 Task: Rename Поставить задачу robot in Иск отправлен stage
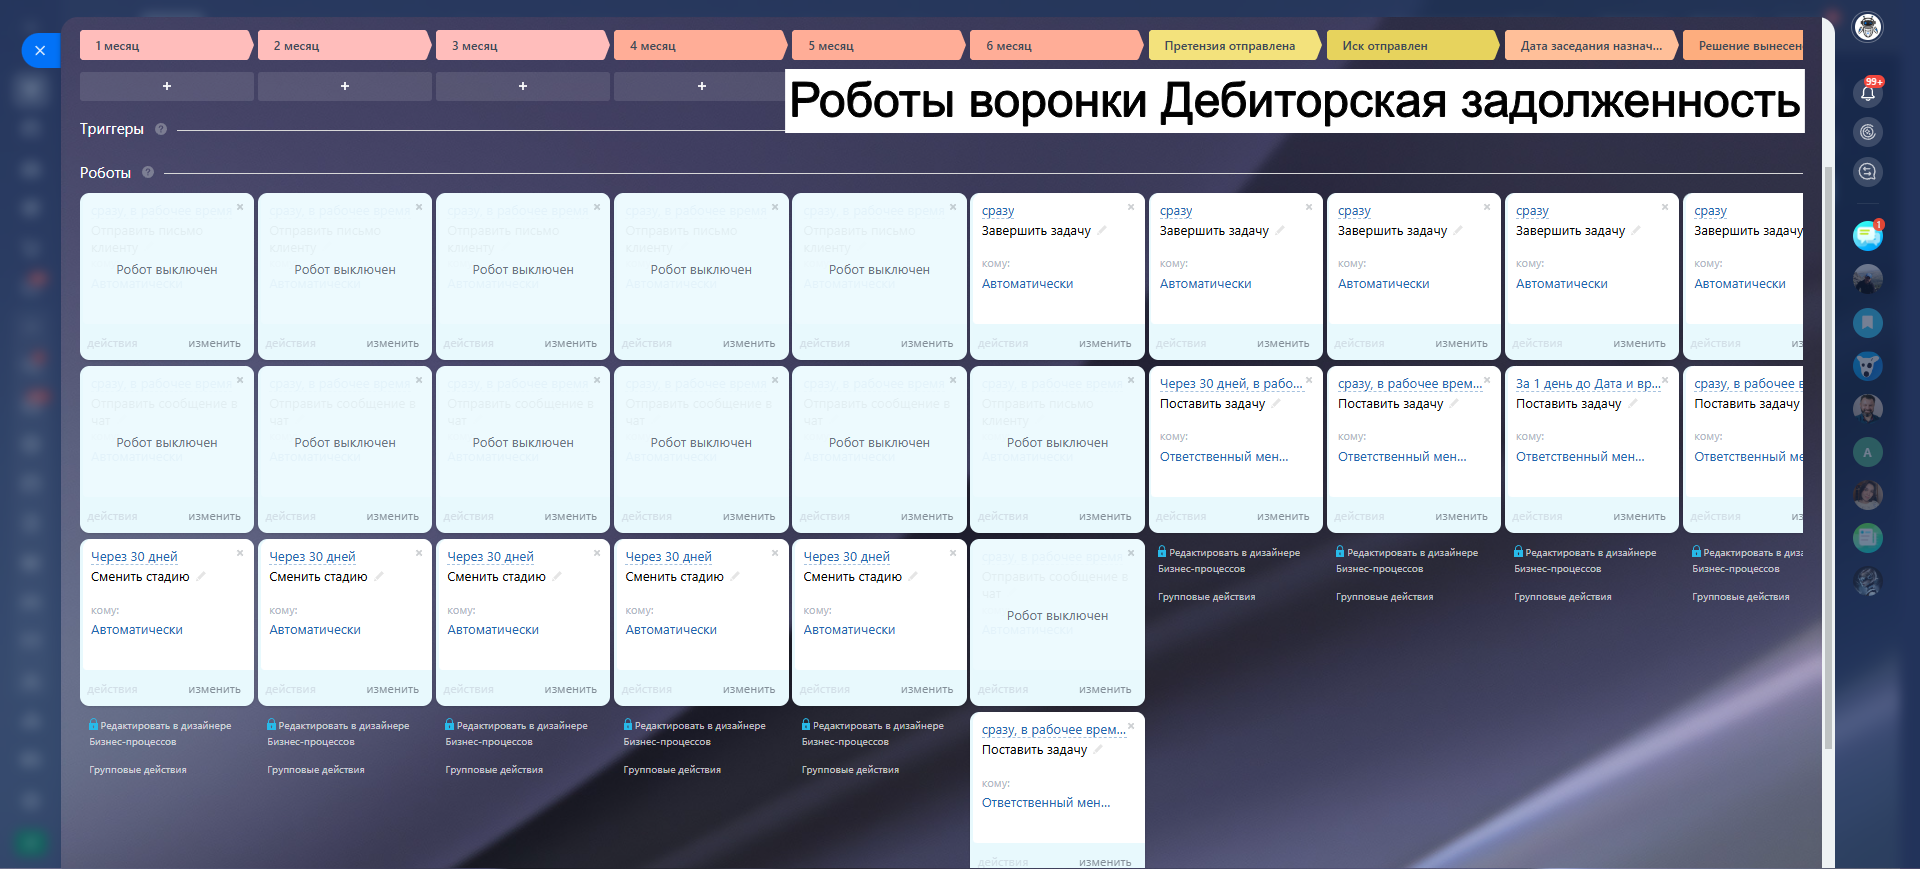click(x=1454, y=403)
